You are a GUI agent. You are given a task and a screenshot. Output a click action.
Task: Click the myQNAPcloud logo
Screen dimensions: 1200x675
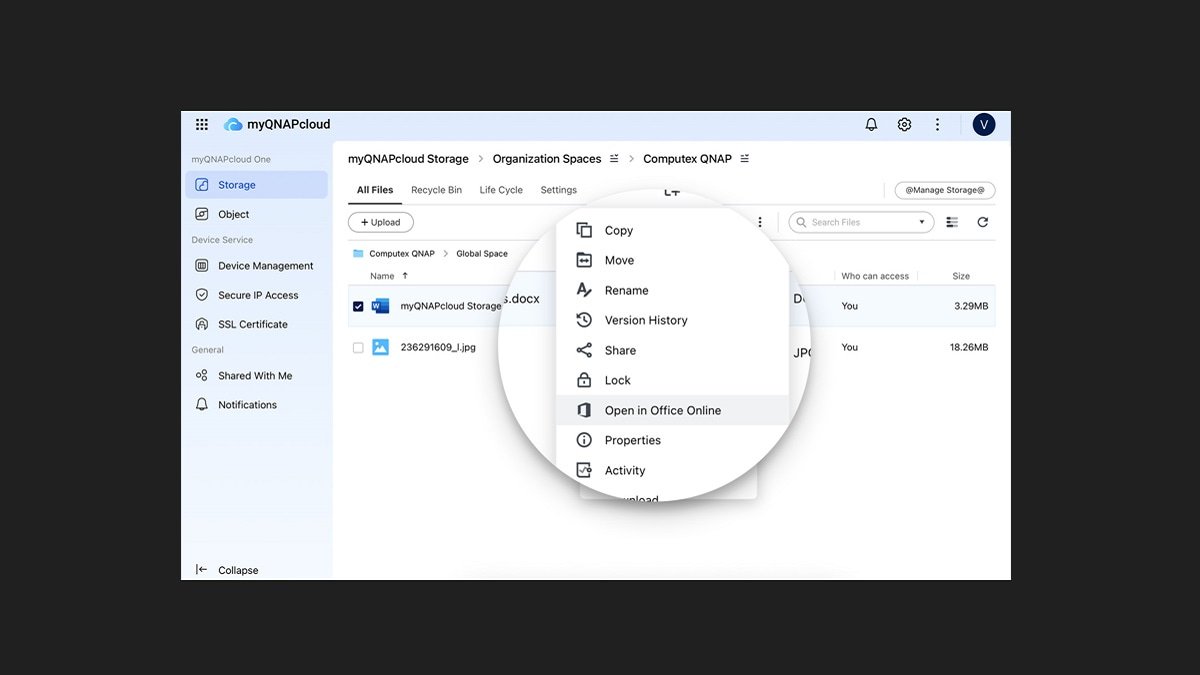(277, 125)
